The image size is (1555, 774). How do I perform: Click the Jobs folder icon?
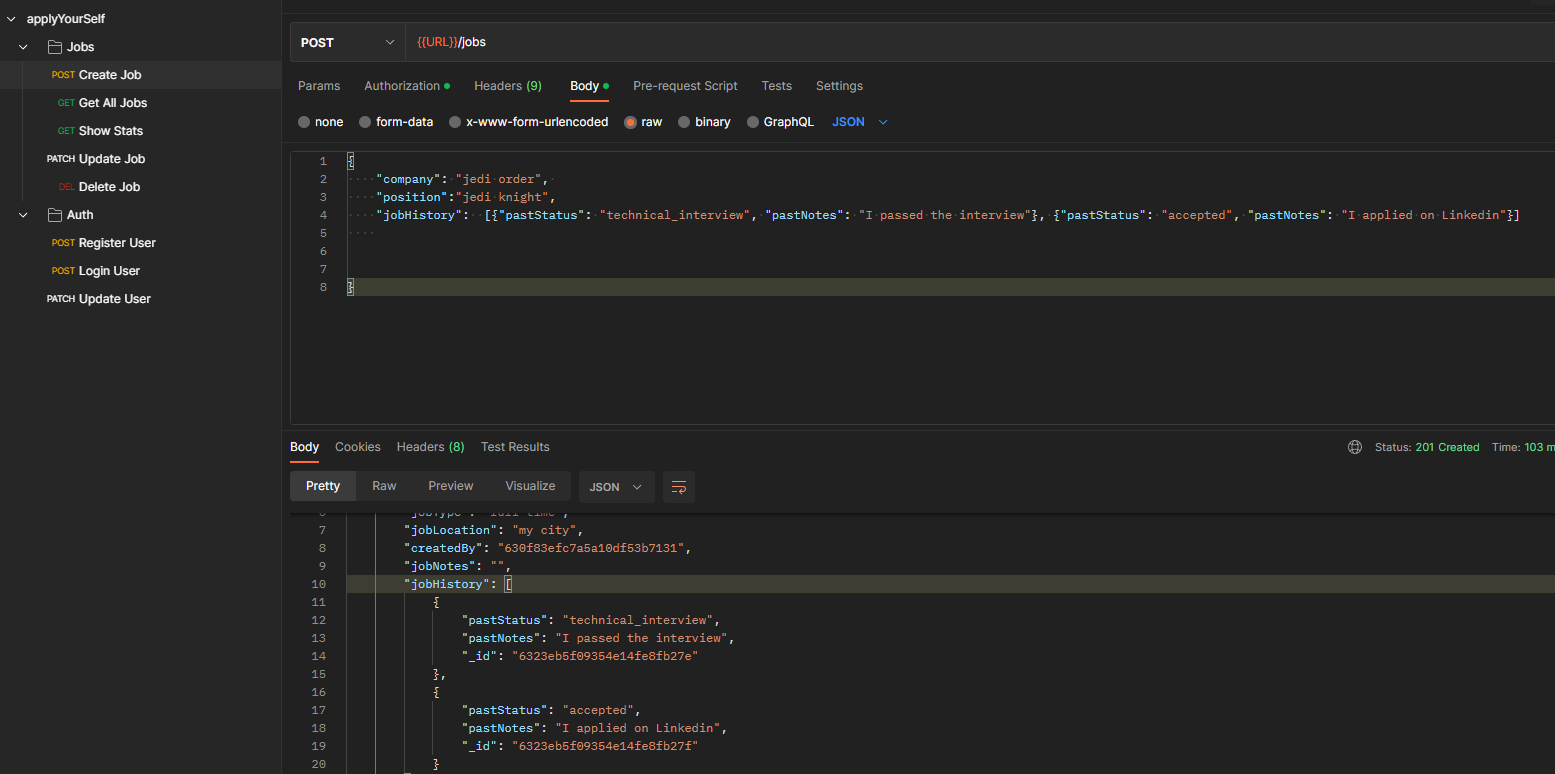(55, 47)
